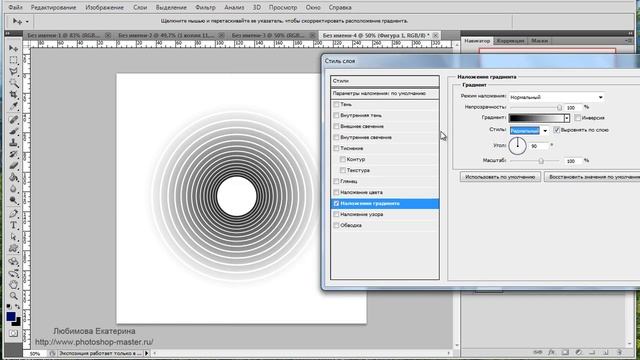The width and height of the screenshot is (640, 360).
Task: Select the custom Shape tool
Action: click(13, 248)
